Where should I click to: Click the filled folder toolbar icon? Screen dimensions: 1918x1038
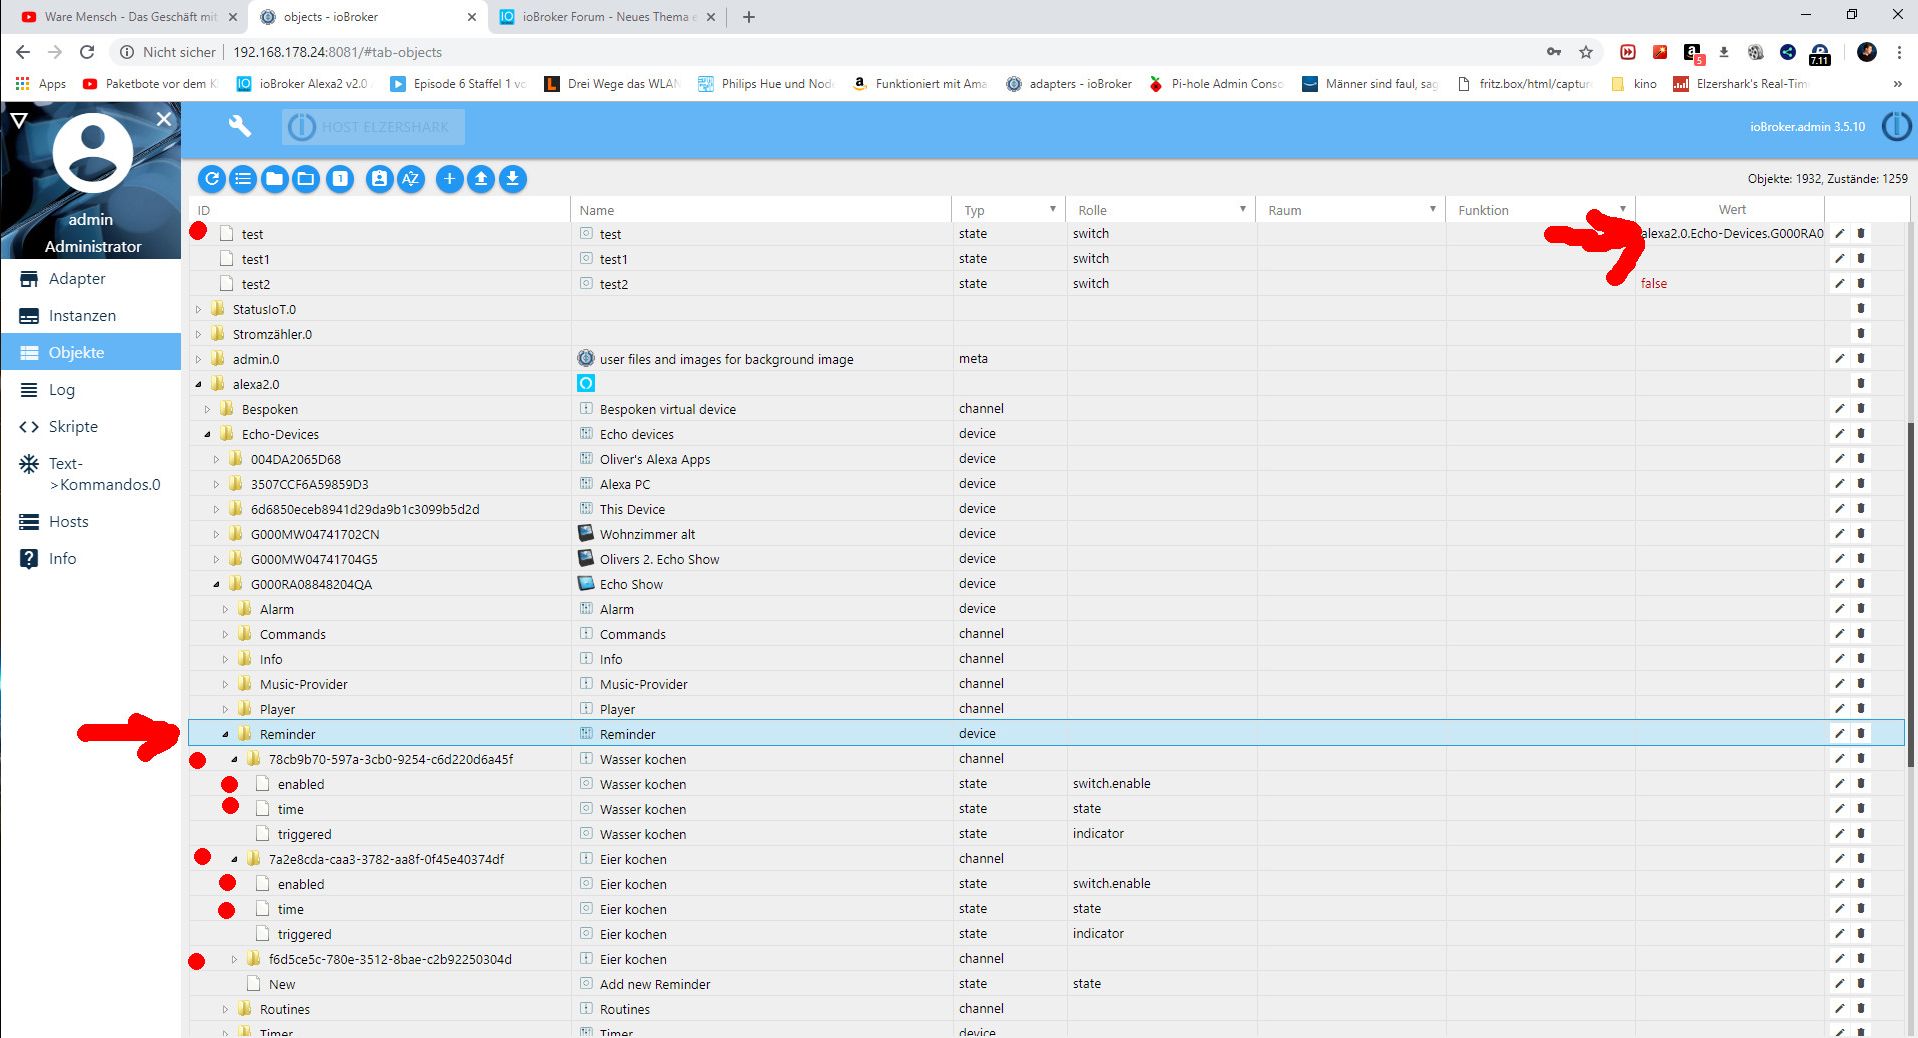click(x=275, y=179)
